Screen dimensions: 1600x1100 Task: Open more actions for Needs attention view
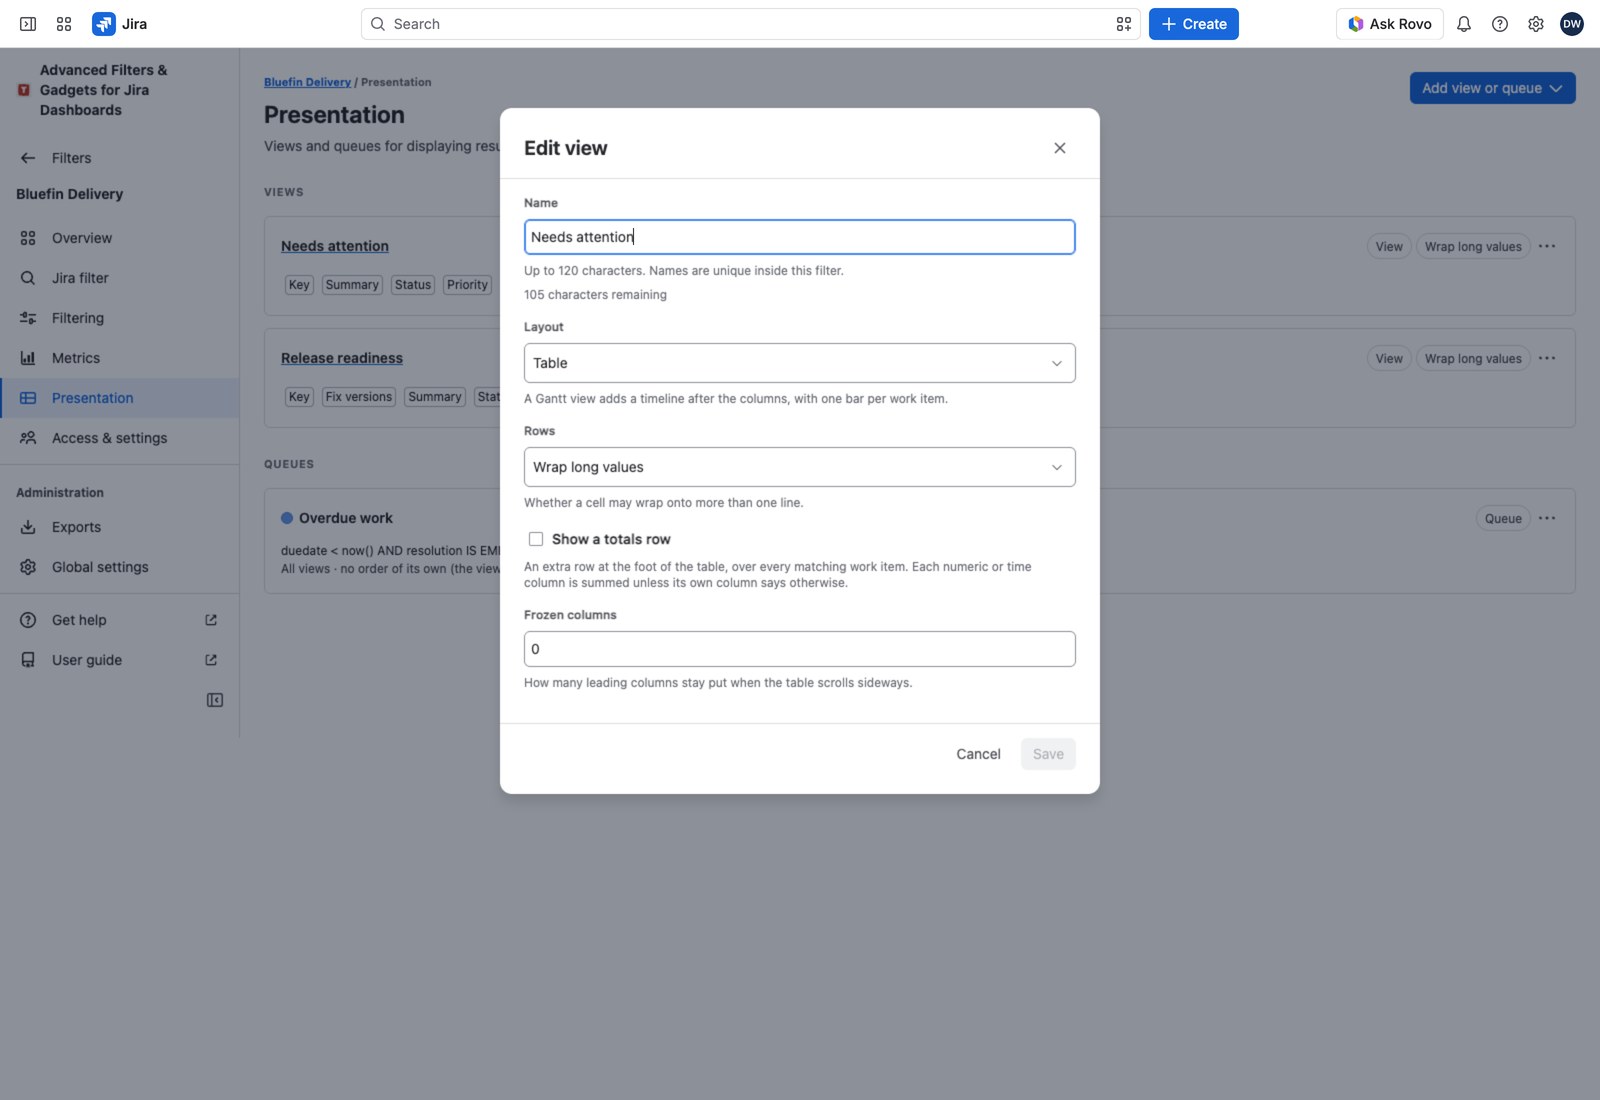[x=1547, y=246]
